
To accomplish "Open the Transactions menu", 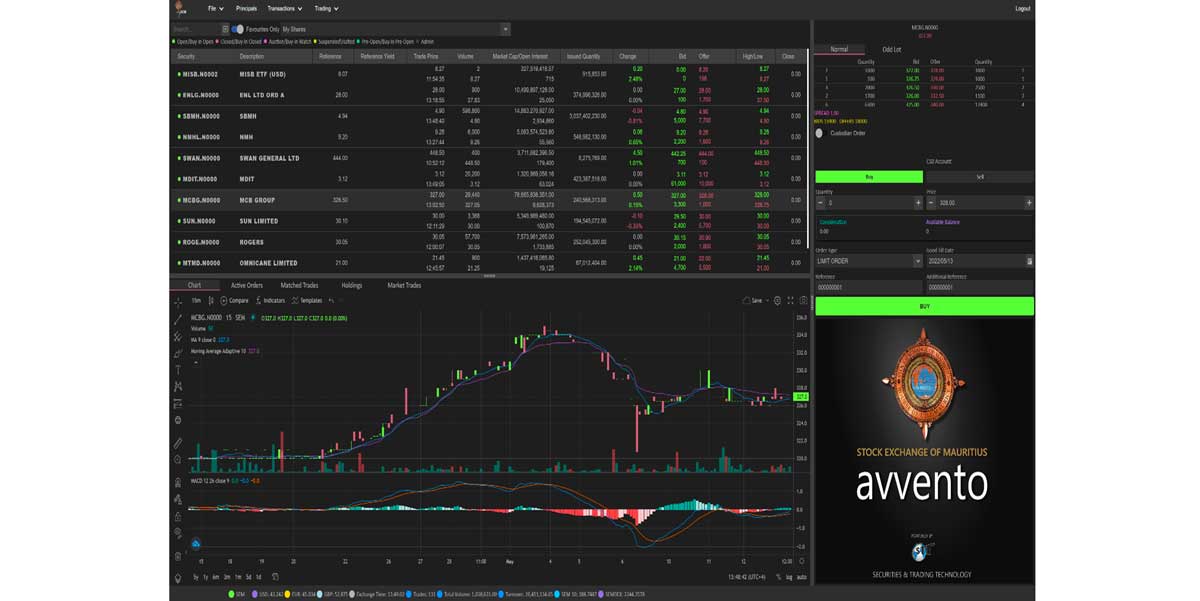I will tap(285, 8).
